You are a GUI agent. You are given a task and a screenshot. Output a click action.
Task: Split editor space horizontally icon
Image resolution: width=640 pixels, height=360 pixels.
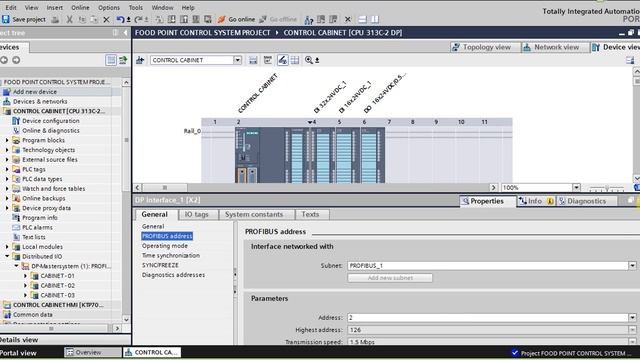[x=362, y=19]
